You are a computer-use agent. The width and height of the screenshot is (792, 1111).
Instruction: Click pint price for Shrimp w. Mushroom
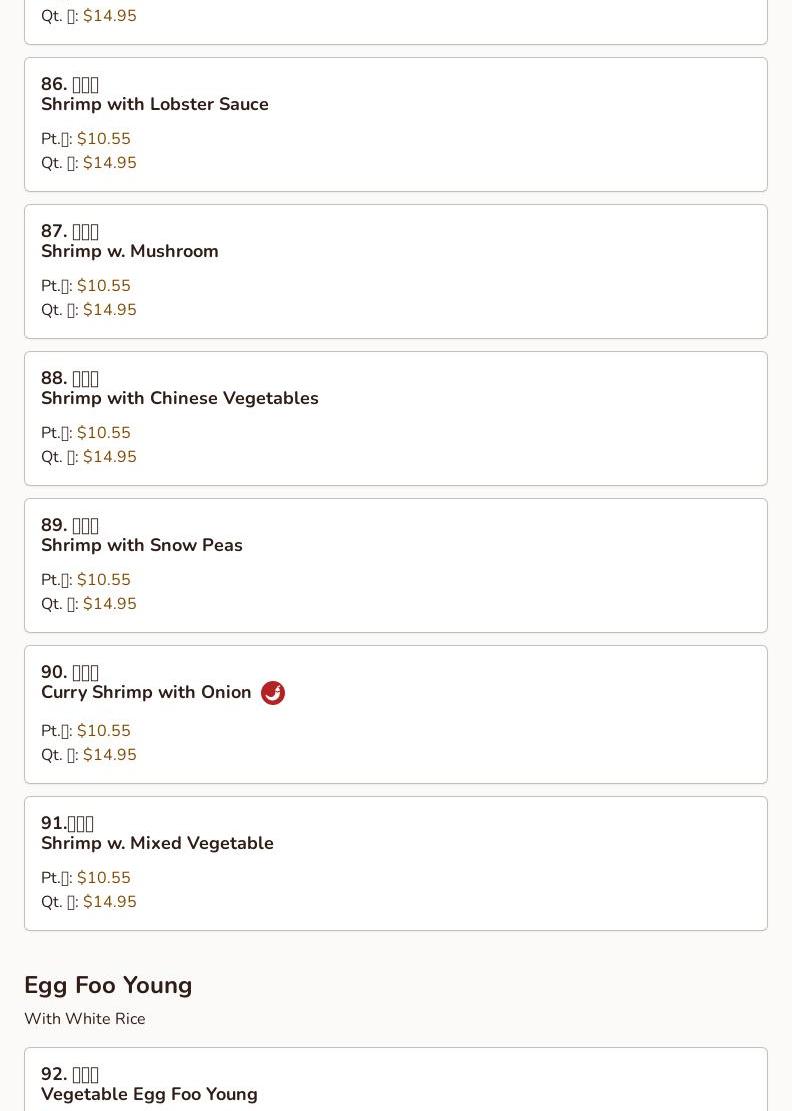103,286
